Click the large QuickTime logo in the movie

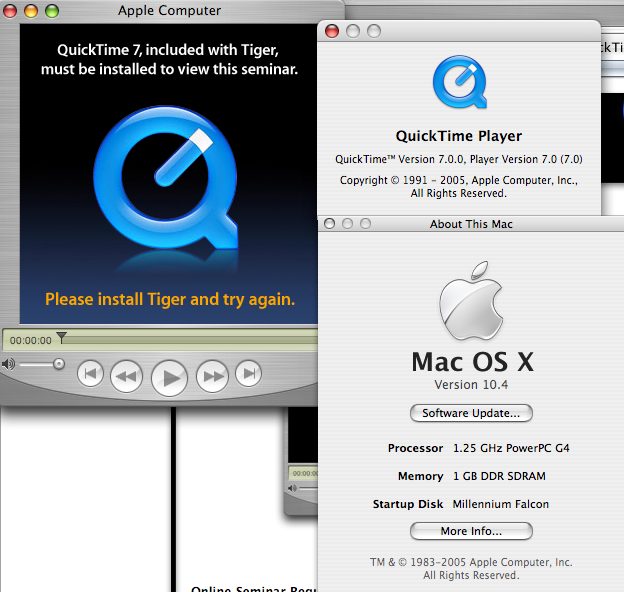166,178
